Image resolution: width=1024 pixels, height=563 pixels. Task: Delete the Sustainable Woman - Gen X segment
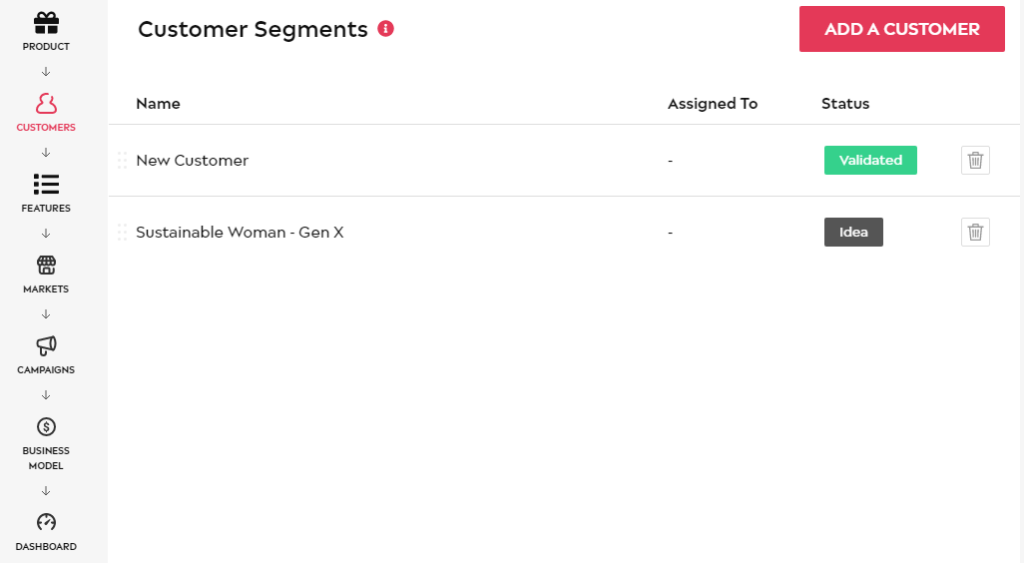click(x=975, y=232)
